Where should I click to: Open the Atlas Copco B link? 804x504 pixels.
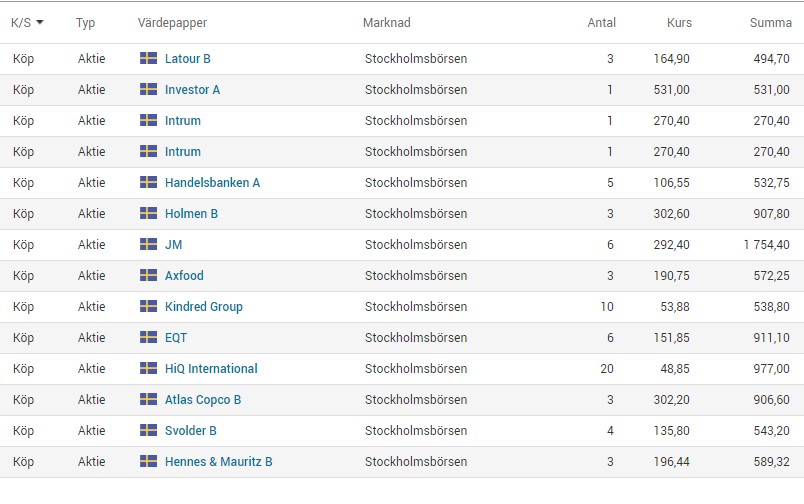click(x=203, y=399)
